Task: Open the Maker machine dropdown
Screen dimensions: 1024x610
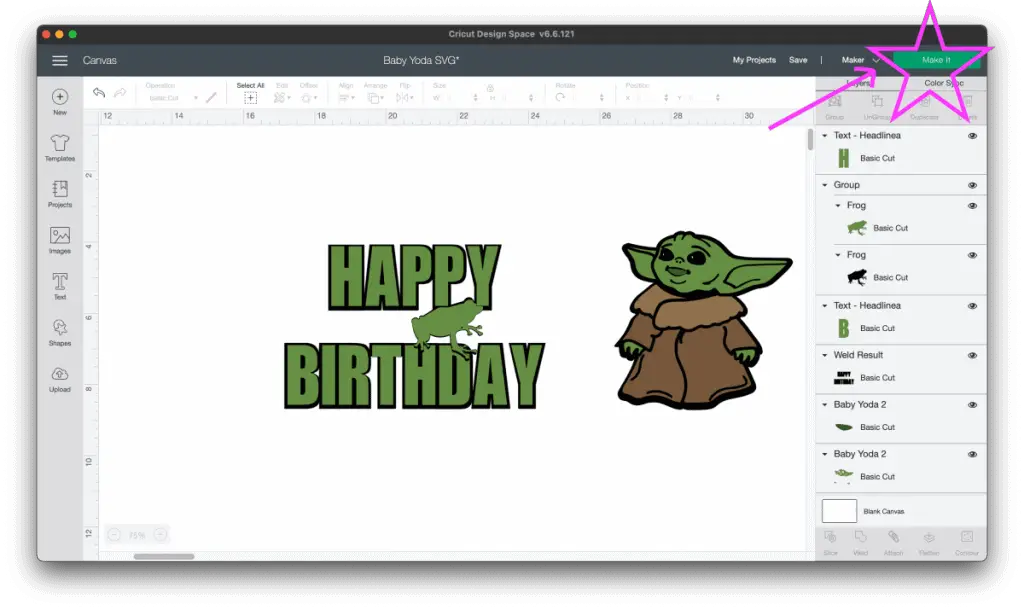Action: (861, 59)
